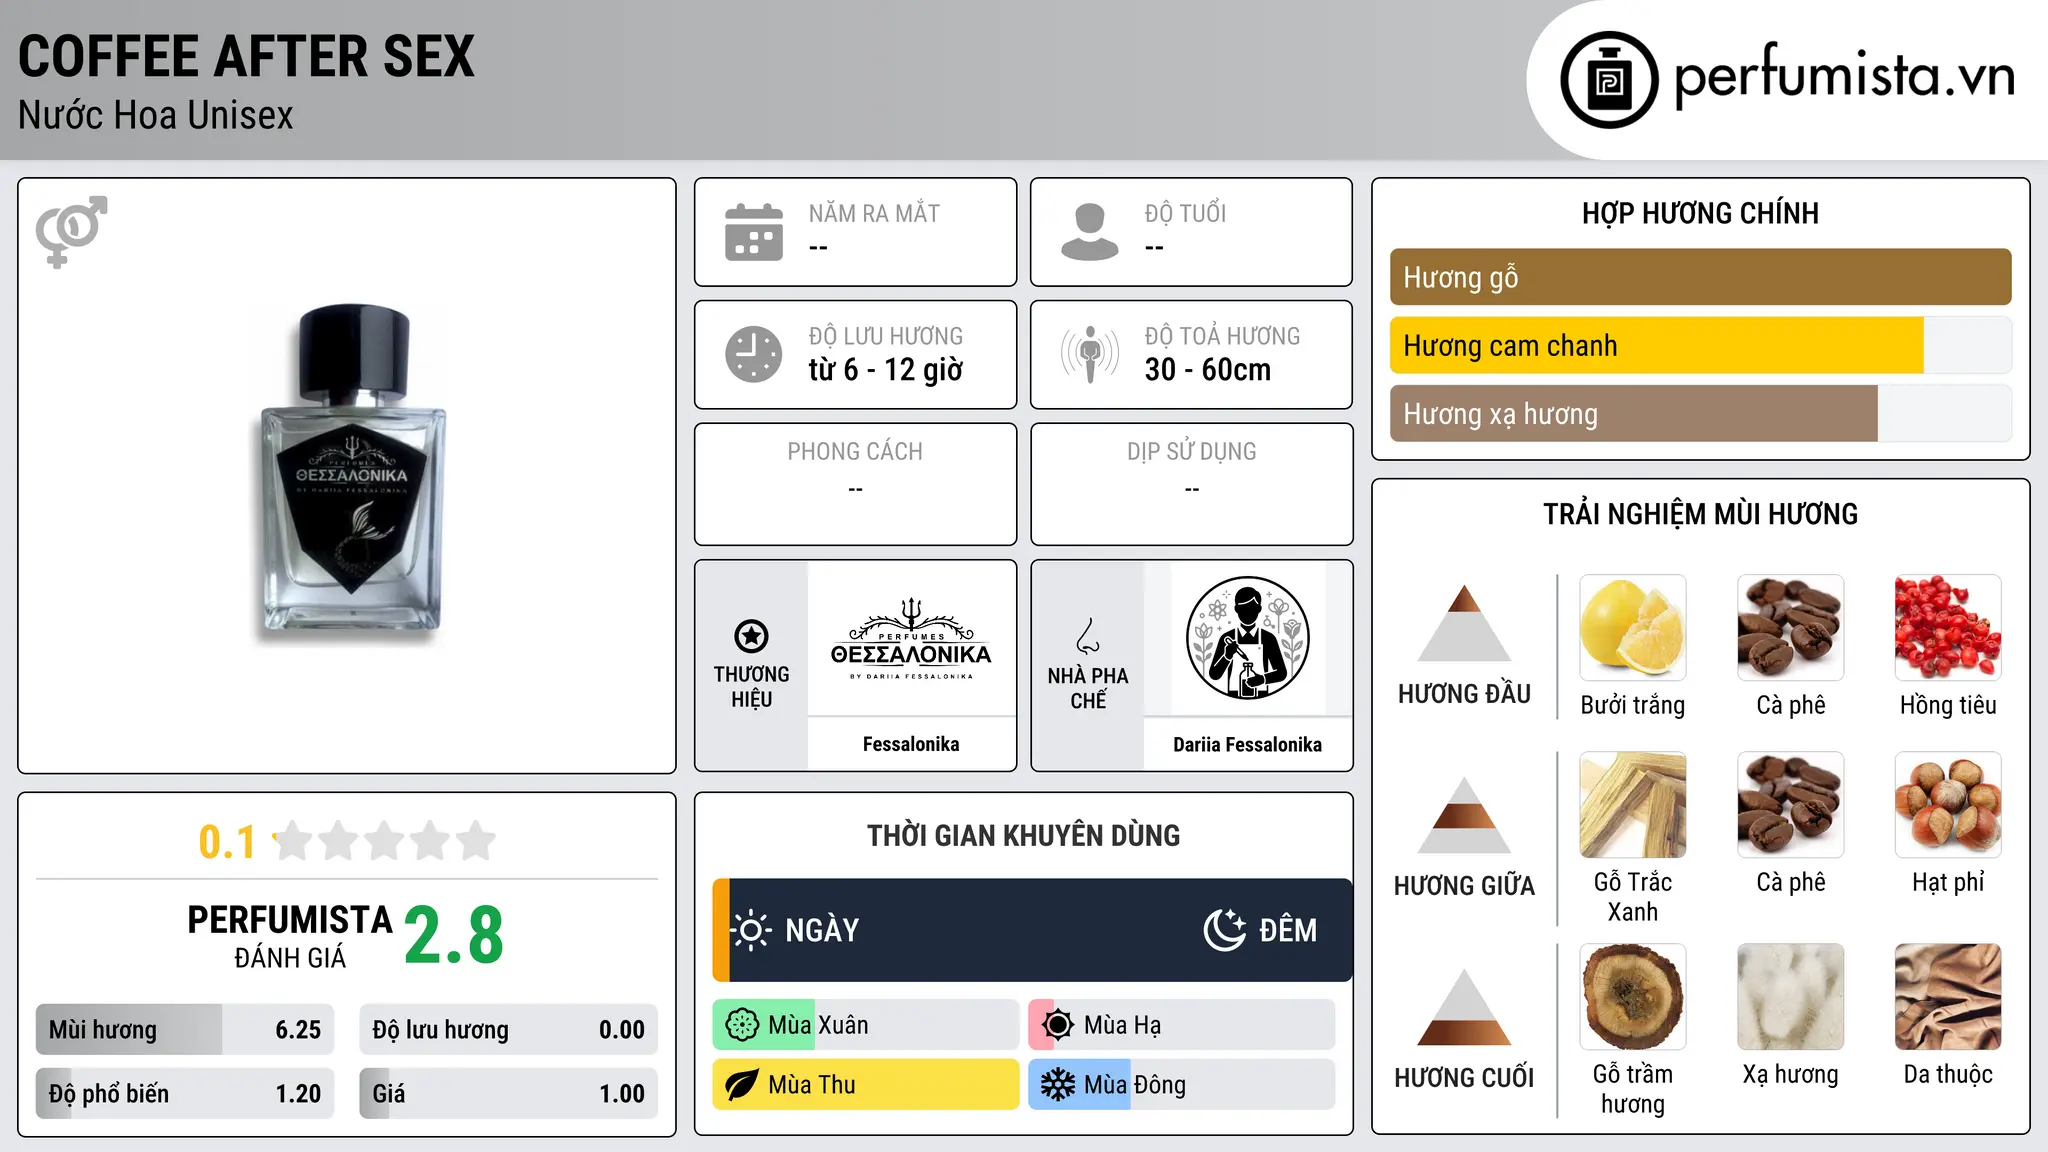The image size is (2048, 1152).
Task: Click the Mùa Hạ season label
Action: (1123, 1025)
